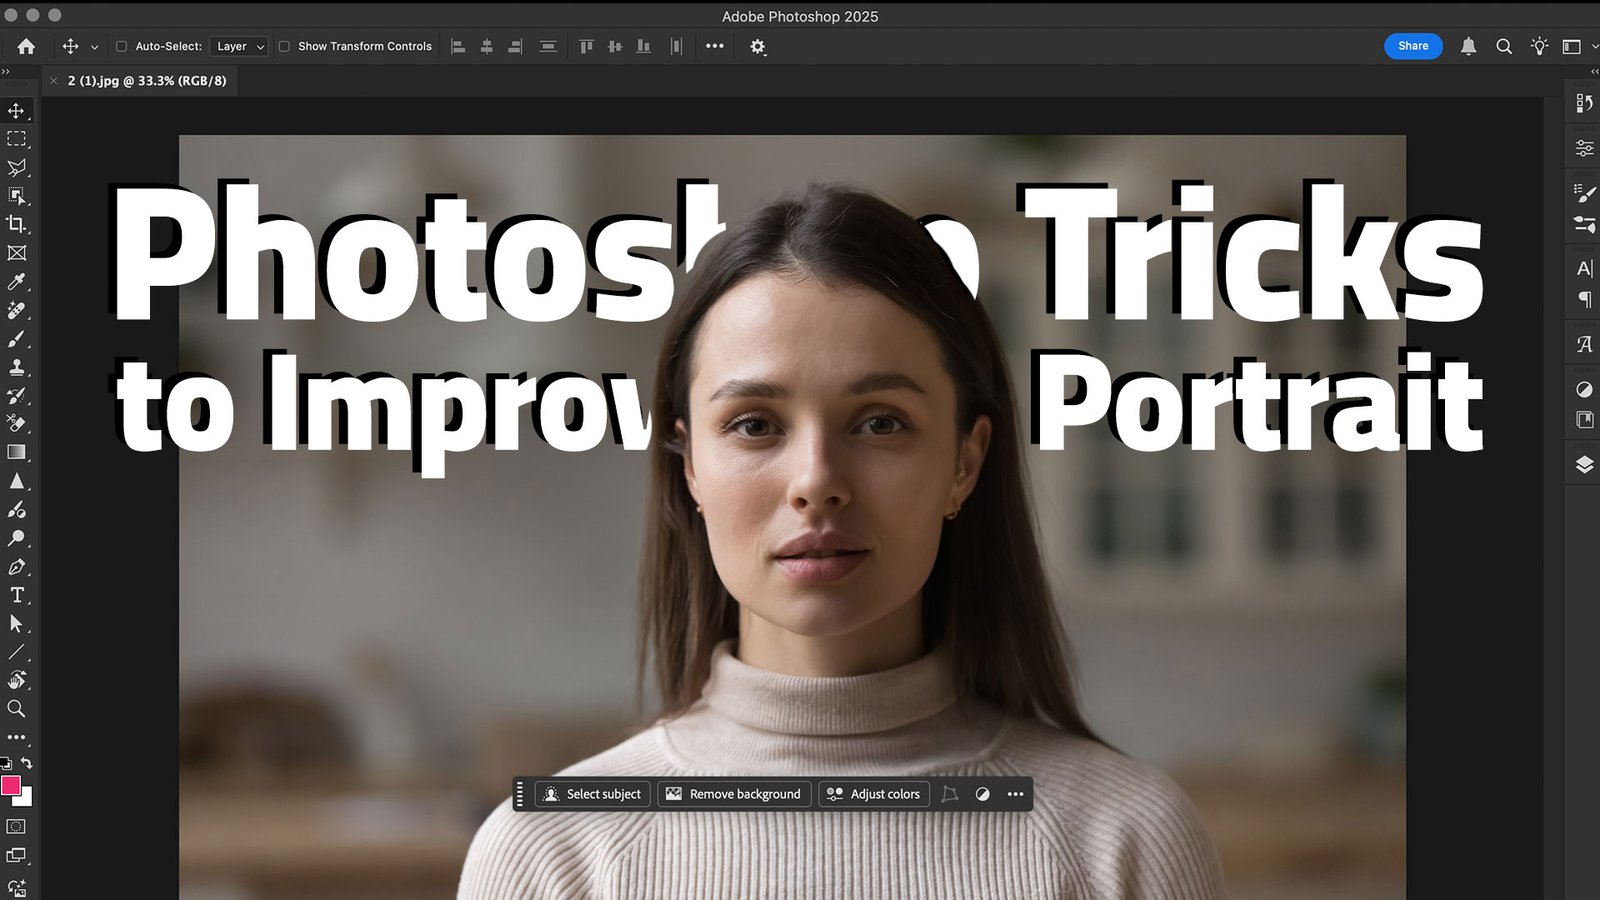Viewport: 1600px width, 900px height.
Task: Select the Zoom tool in toolbar
Action: click(16, 709)
